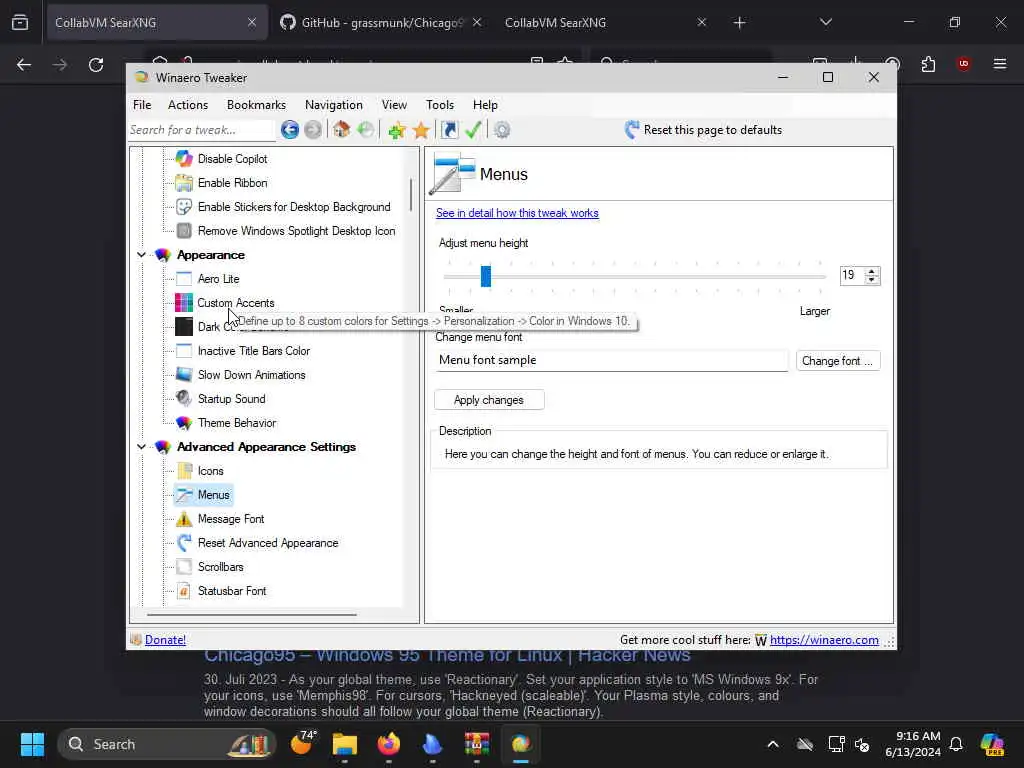Click the blue shortcut-arrow export icon
The height and width of the screenshot is (768, 1024).
[449, 130]
